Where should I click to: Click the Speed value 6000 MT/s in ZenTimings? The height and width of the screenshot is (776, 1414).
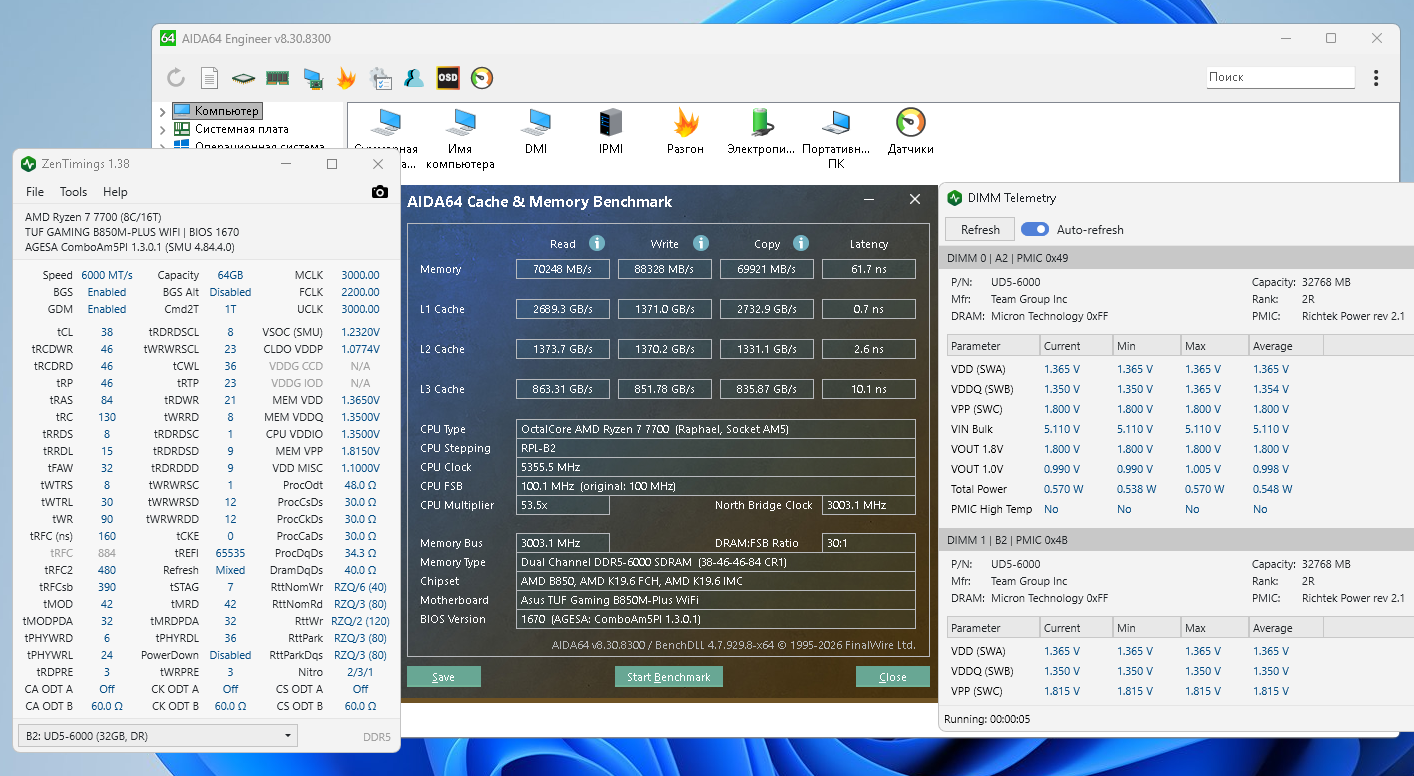(x=107, y=275)
